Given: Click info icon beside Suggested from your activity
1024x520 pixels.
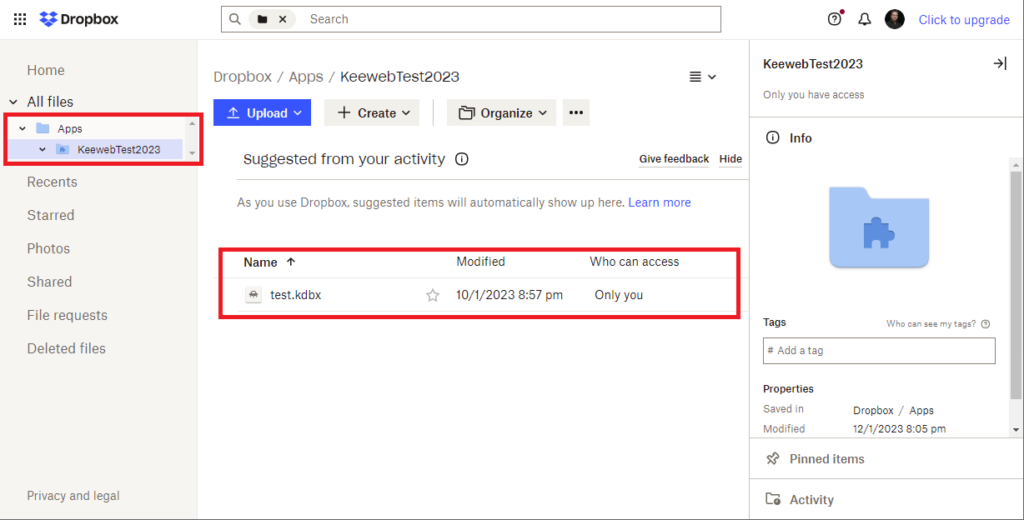Looking at the screenshot, I should [x=462, y=159].
